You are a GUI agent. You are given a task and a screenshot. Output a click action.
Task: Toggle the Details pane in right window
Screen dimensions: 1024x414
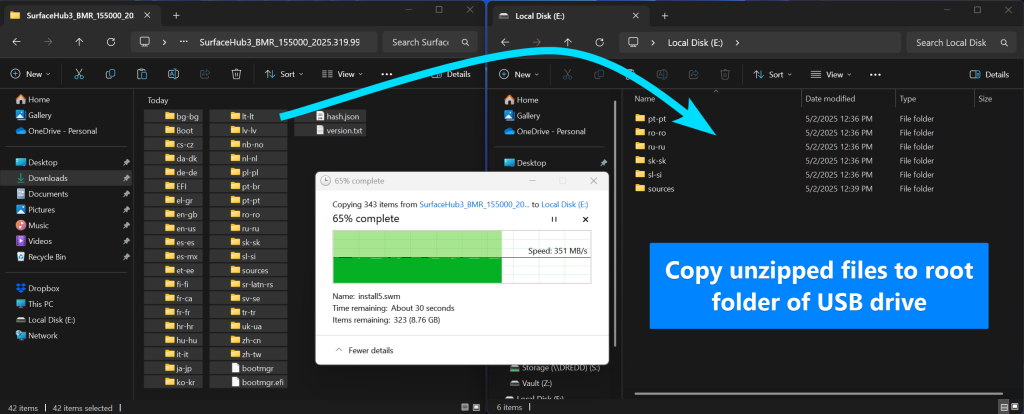[x=989, y=74]
